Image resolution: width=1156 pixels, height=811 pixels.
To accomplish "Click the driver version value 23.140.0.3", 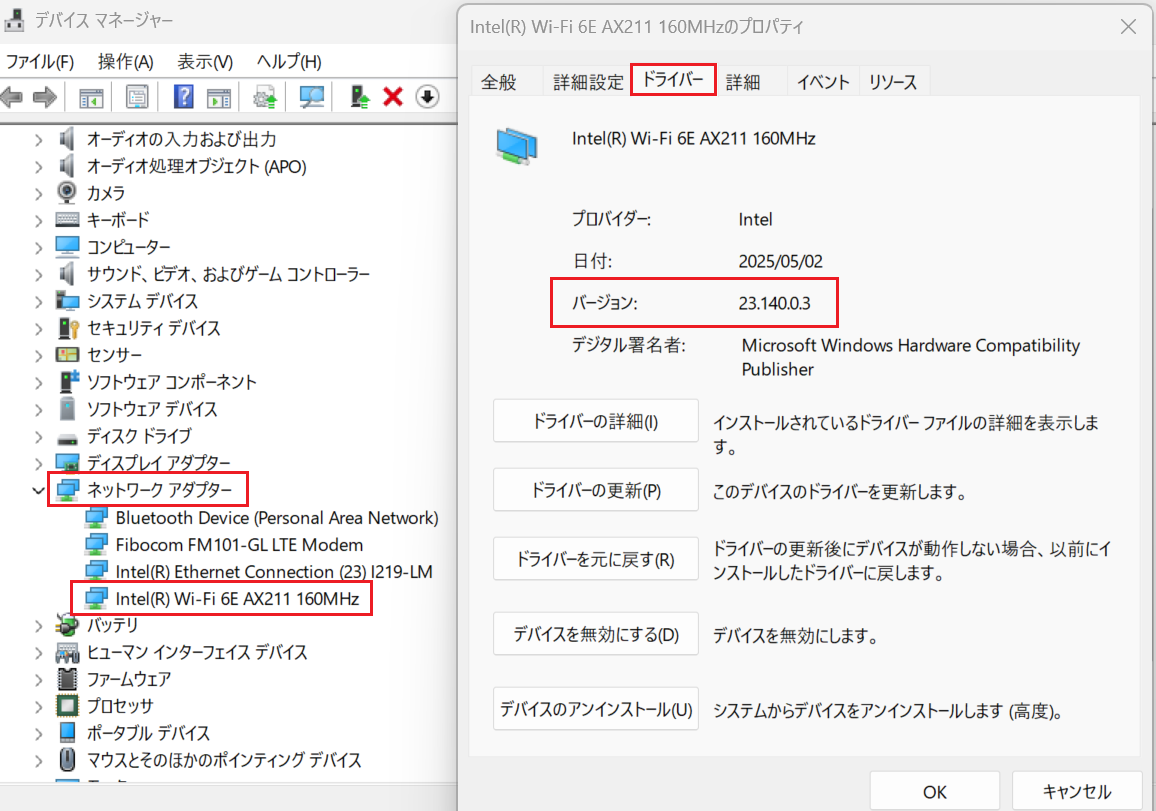I will [774, 303].
